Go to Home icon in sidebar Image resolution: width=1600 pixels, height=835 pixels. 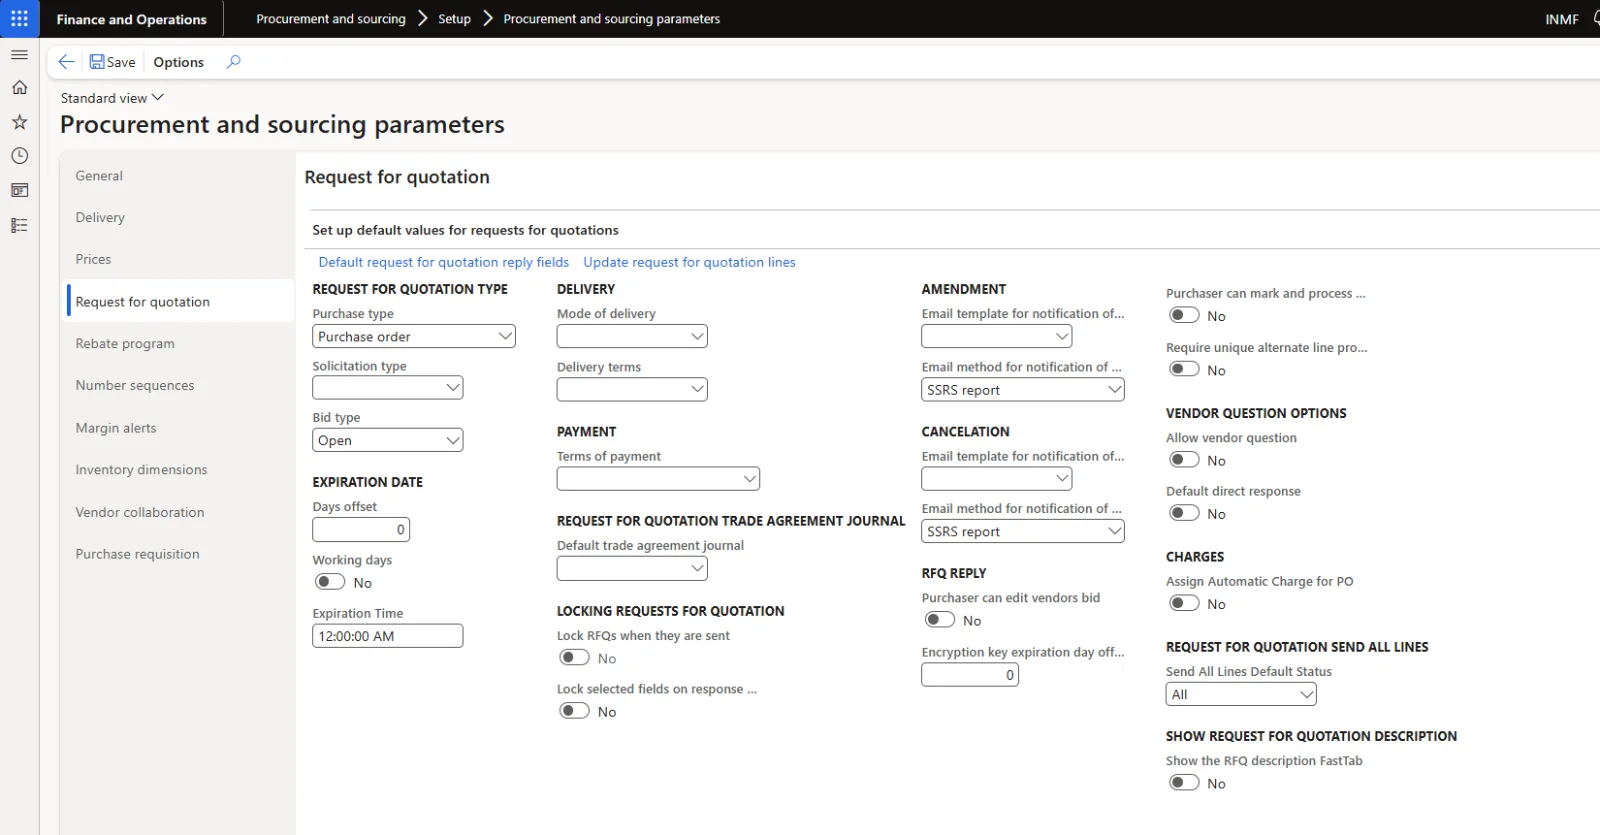19,88
